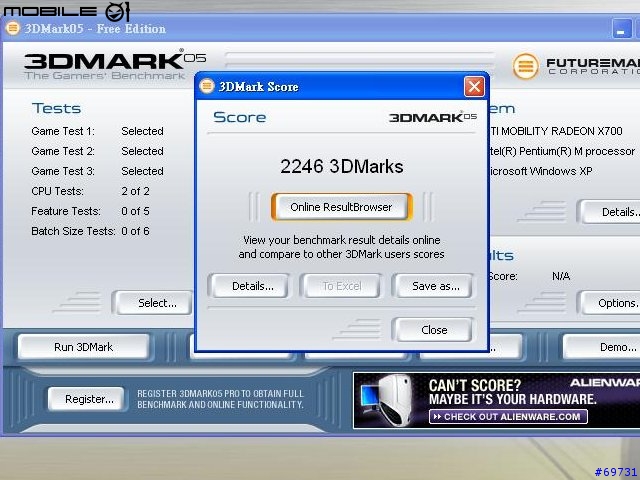Open the Options... button in main window
The image size is (640, 480).
click(610, 303)
